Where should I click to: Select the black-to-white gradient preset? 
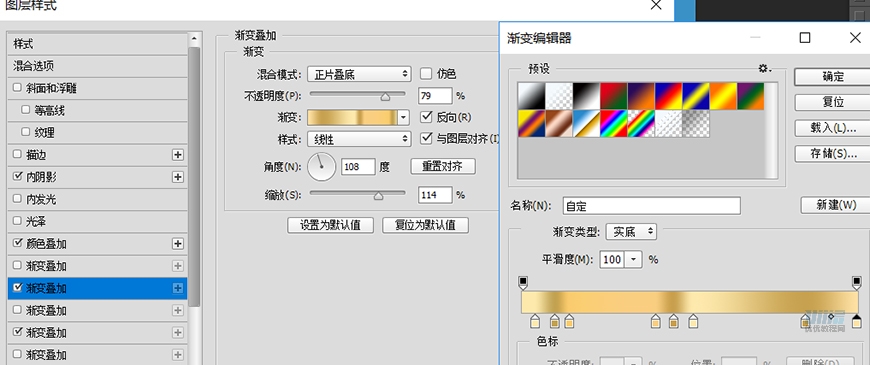586,97
